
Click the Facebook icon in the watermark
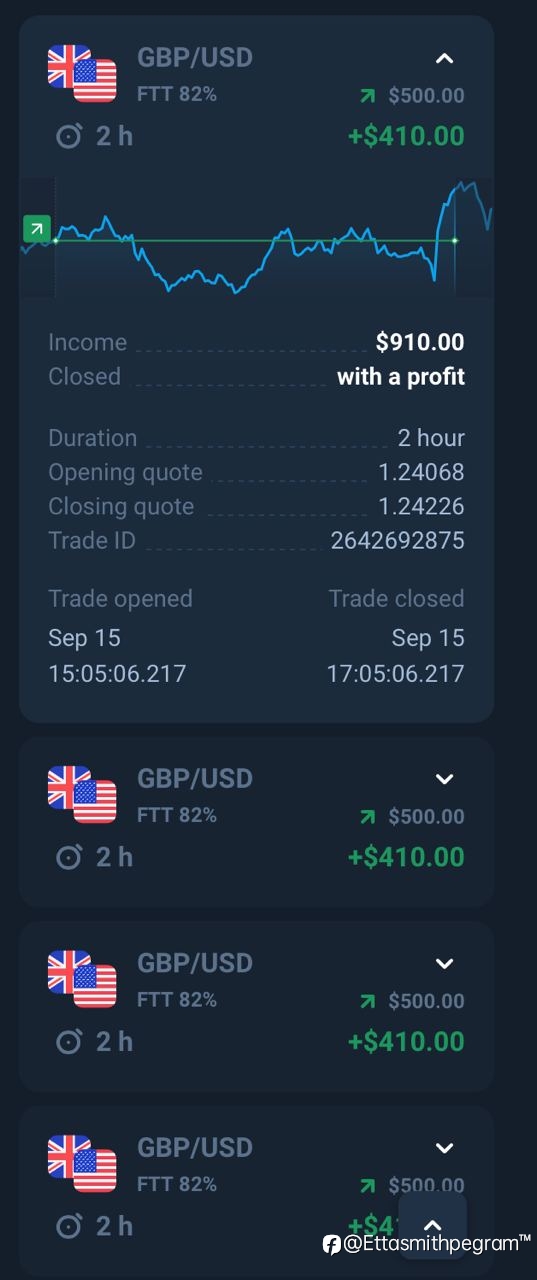point(331,1244)
